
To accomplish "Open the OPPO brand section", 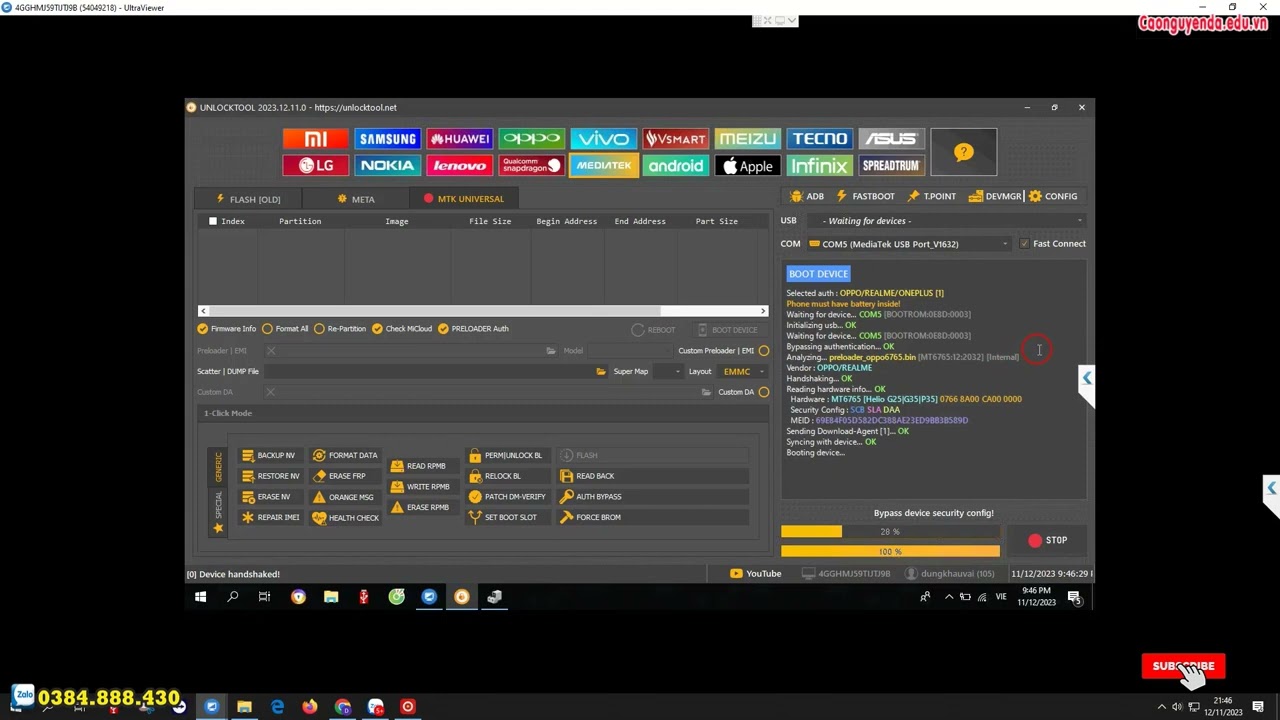I will tap(531, 139).
